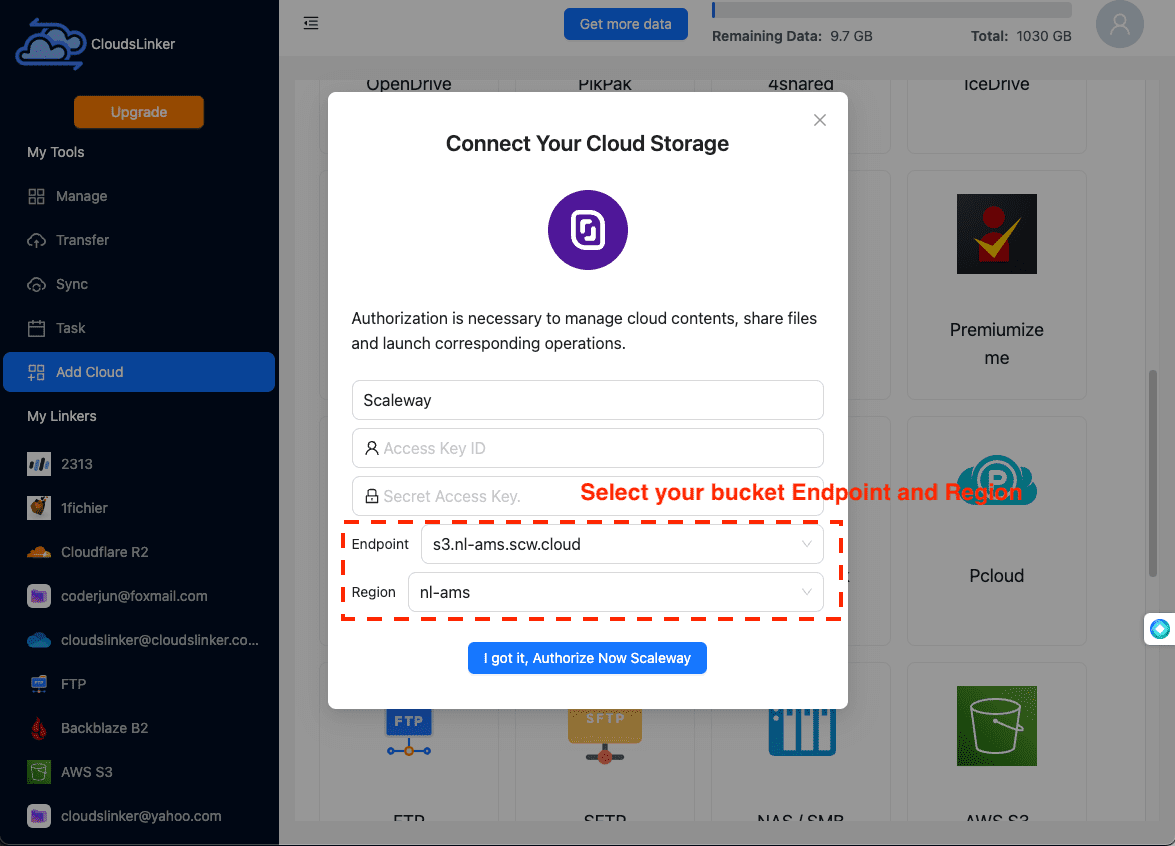This screenshot has height=846, width=1175.
Task: Click the Add Cloud icon
Action: (x=36, y=372)
